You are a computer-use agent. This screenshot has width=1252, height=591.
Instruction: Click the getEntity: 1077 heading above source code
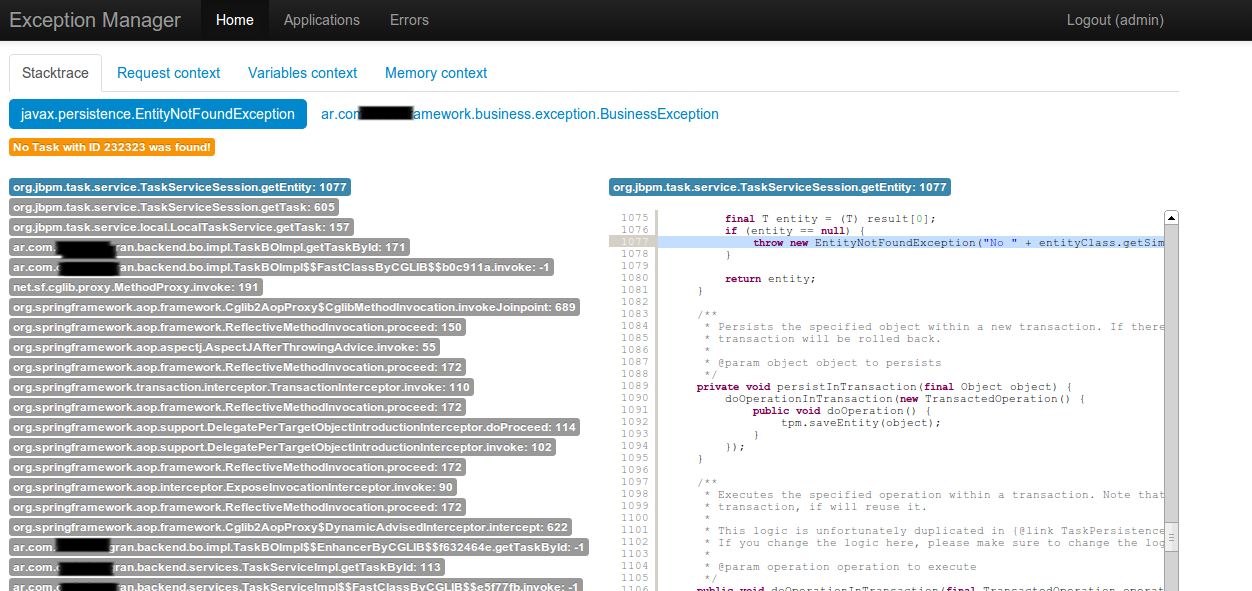coord(780,187)
